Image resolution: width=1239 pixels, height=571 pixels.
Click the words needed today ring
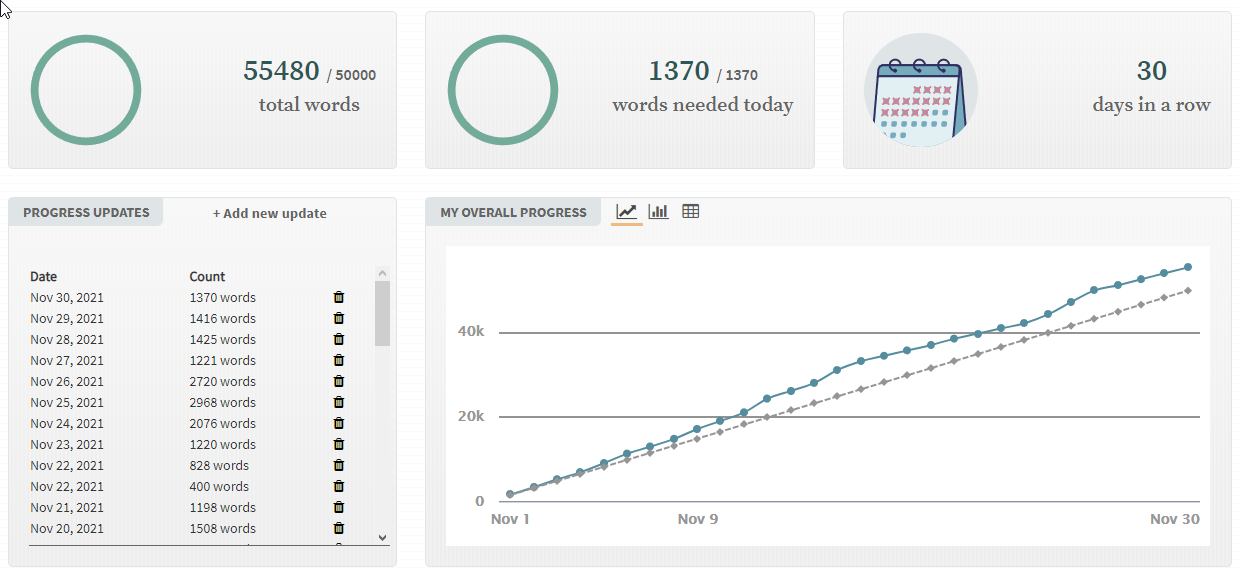point(503,90)
